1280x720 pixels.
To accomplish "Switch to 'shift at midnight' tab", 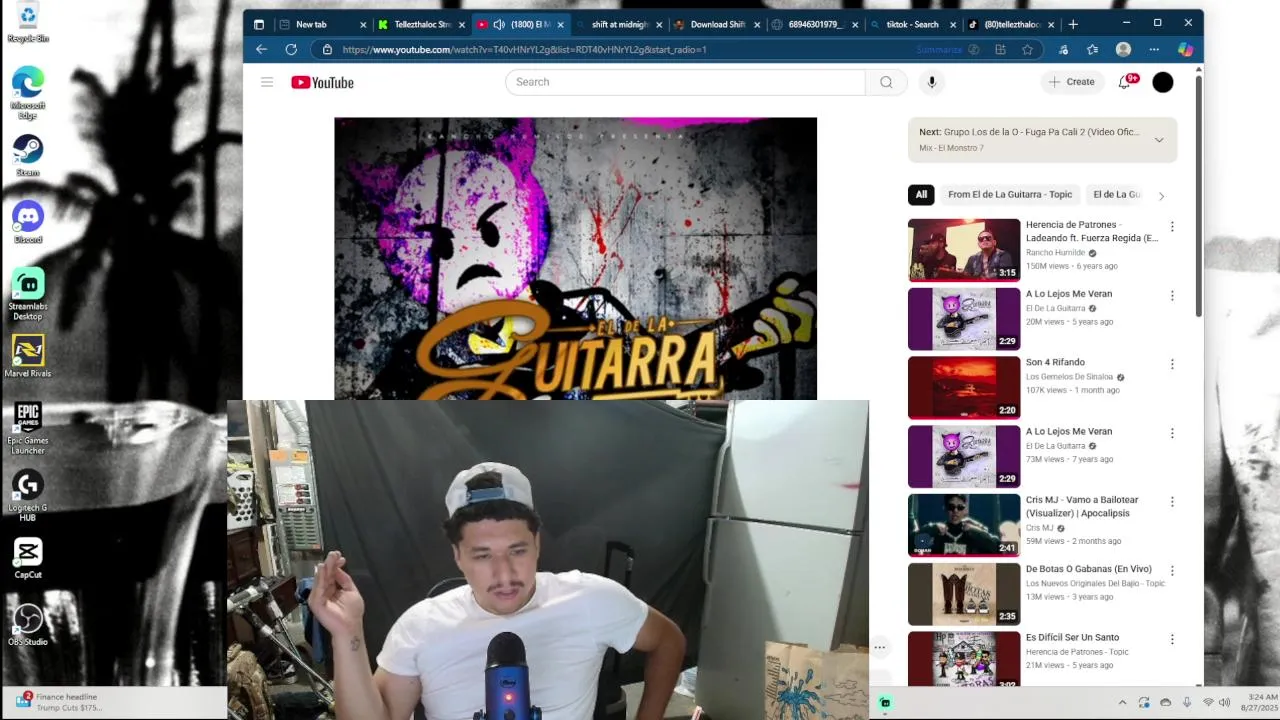I will [x=619, y=24].
